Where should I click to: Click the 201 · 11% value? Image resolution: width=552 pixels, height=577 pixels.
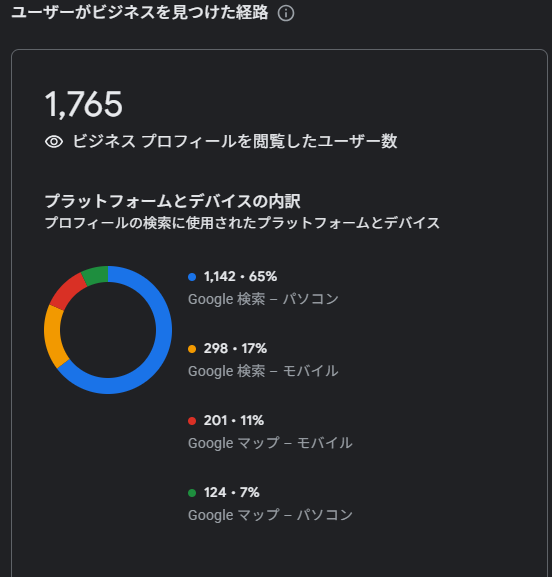(x=234, y=421)
